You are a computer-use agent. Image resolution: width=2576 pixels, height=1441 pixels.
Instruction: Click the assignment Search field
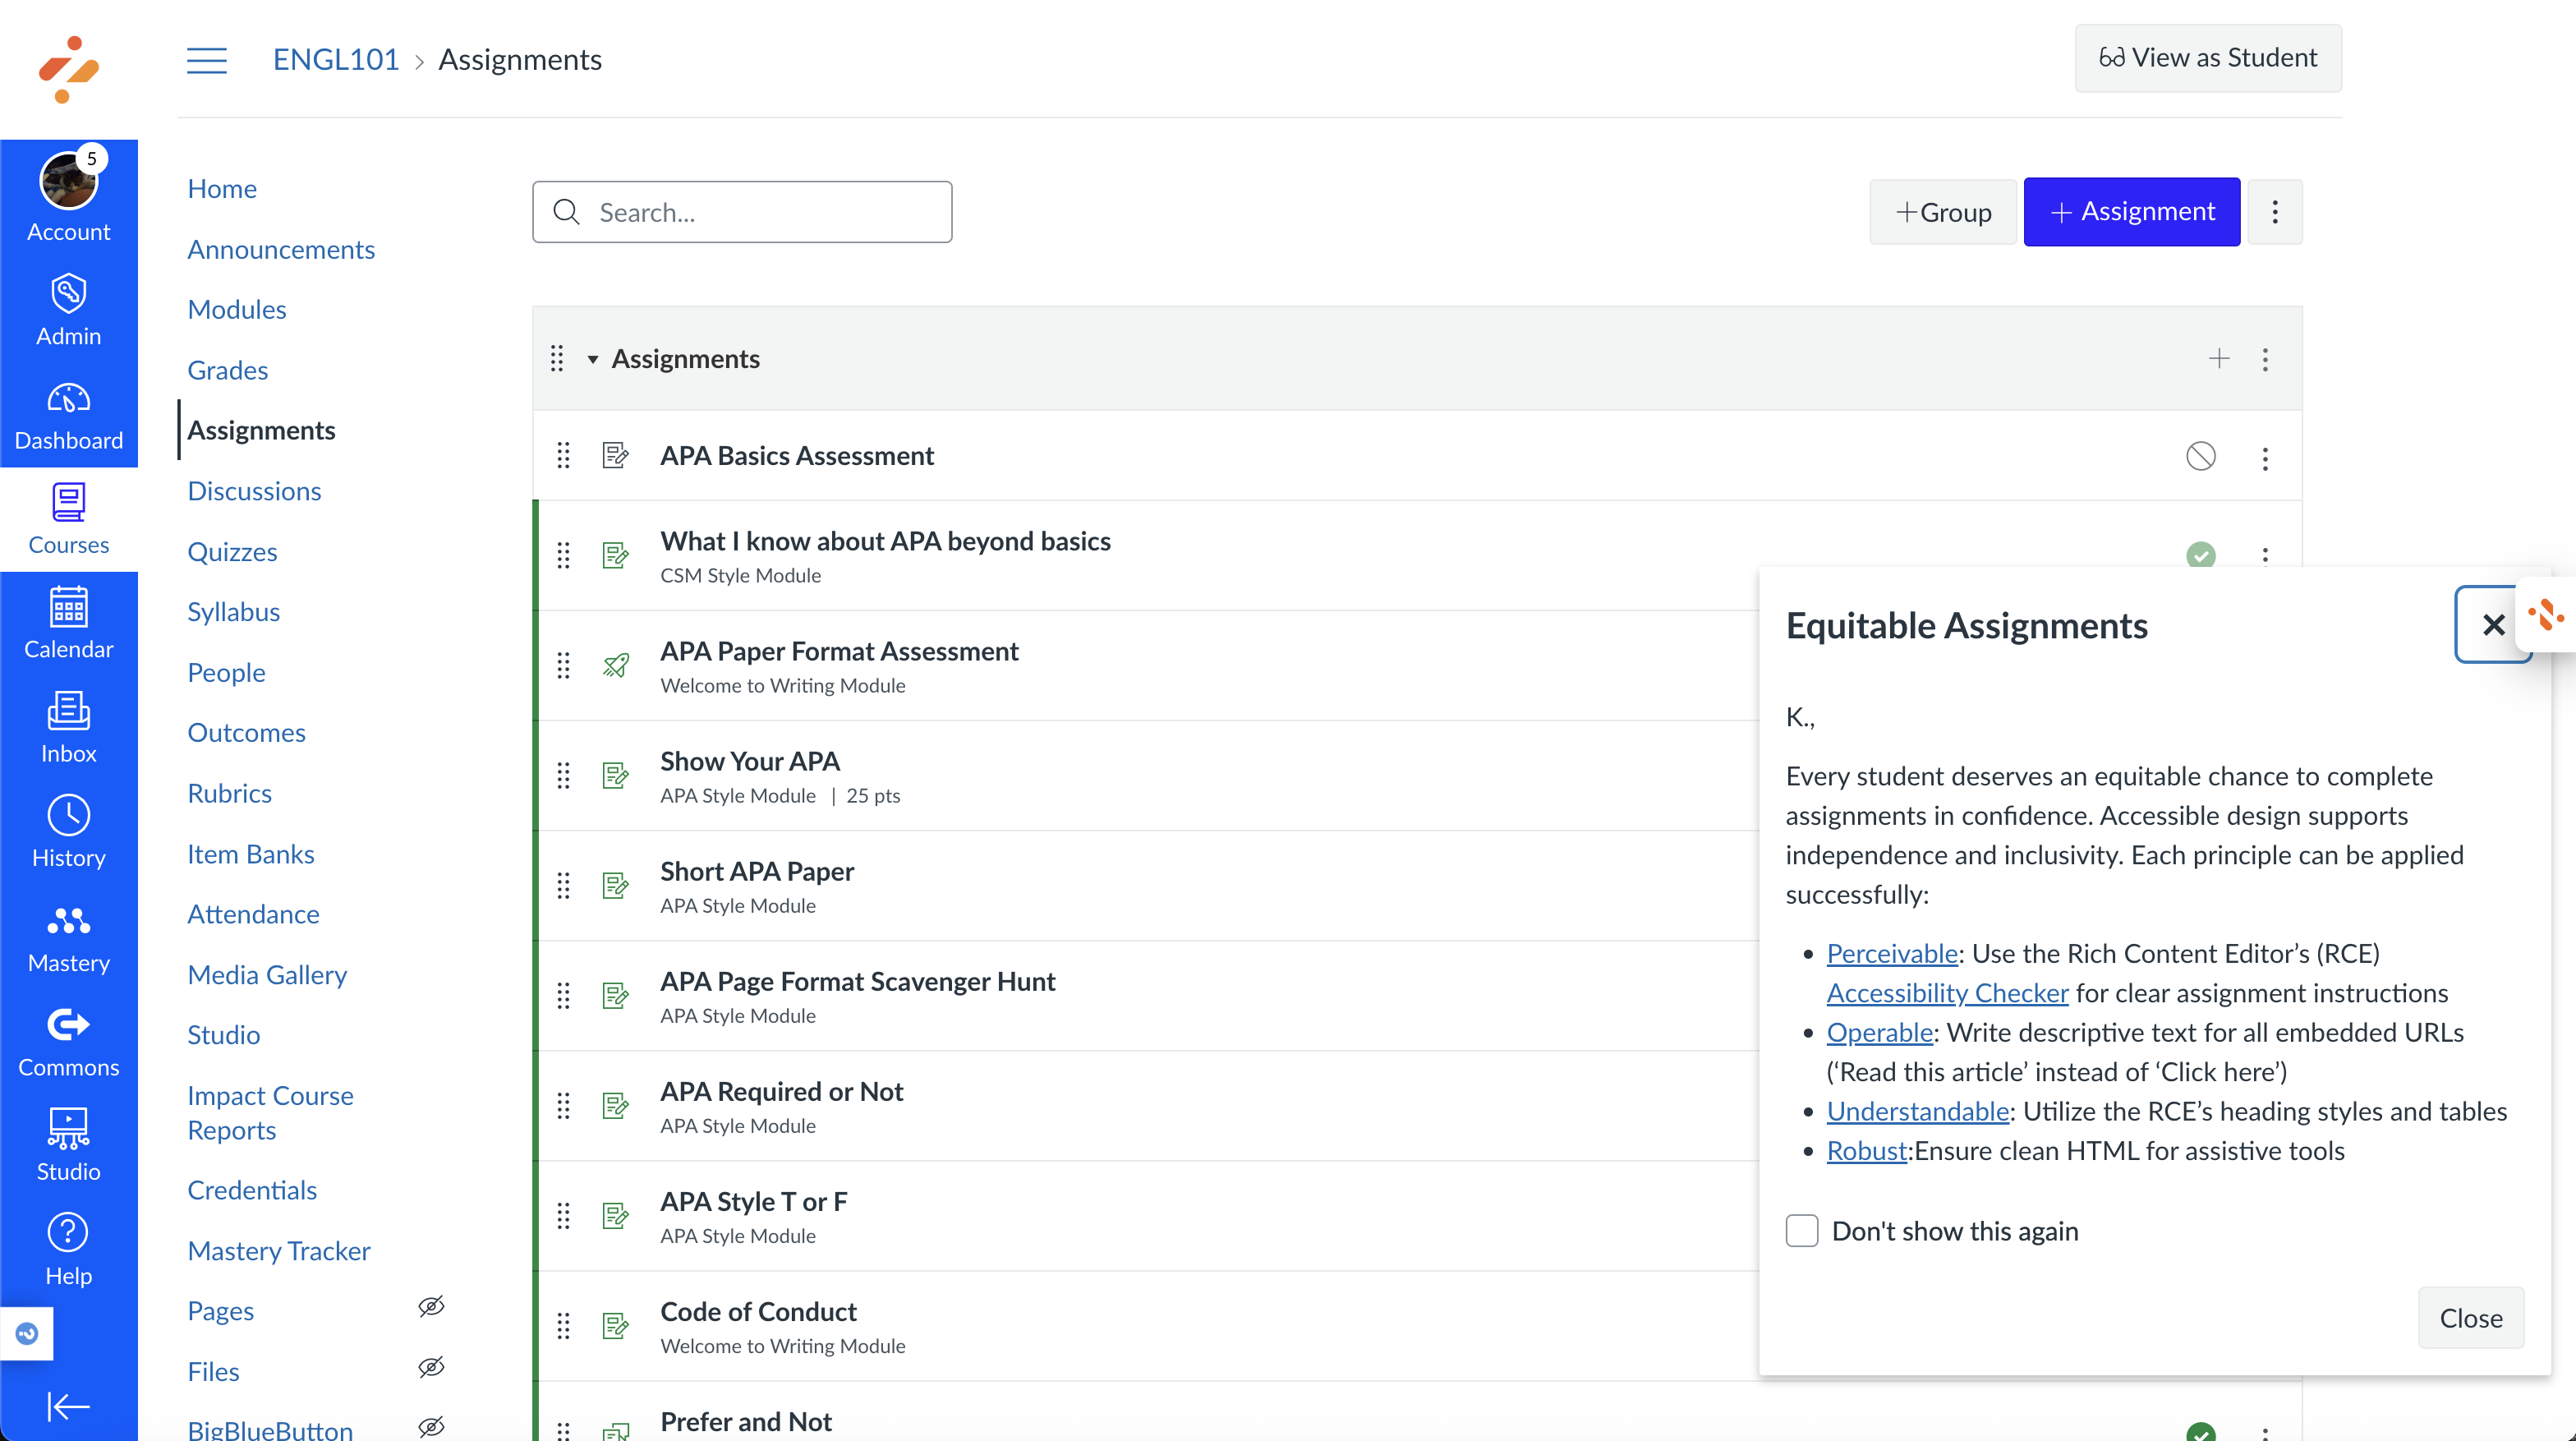coord(742,212)
